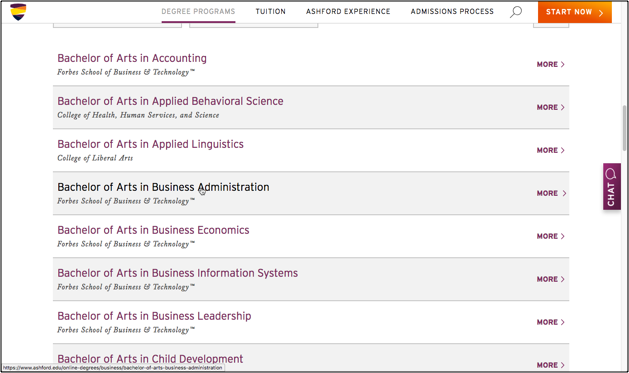Open Bachelor of Arts in Business Administration
629x373 pixels.
click(163, 187)
